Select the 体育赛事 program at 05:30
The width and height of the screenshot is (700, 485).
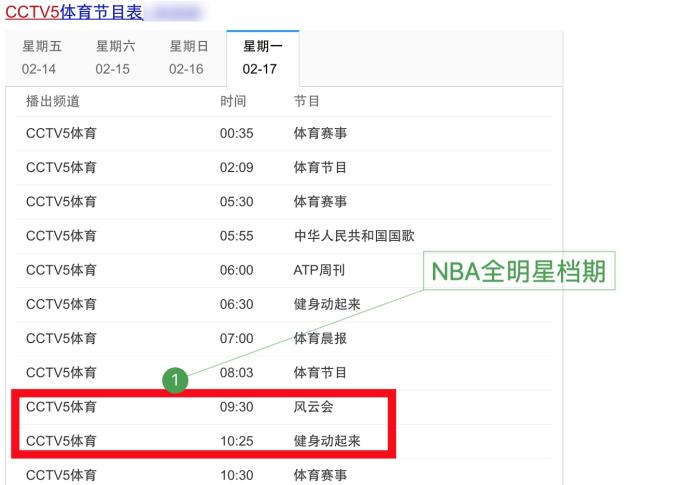click(x=320, y=201)
